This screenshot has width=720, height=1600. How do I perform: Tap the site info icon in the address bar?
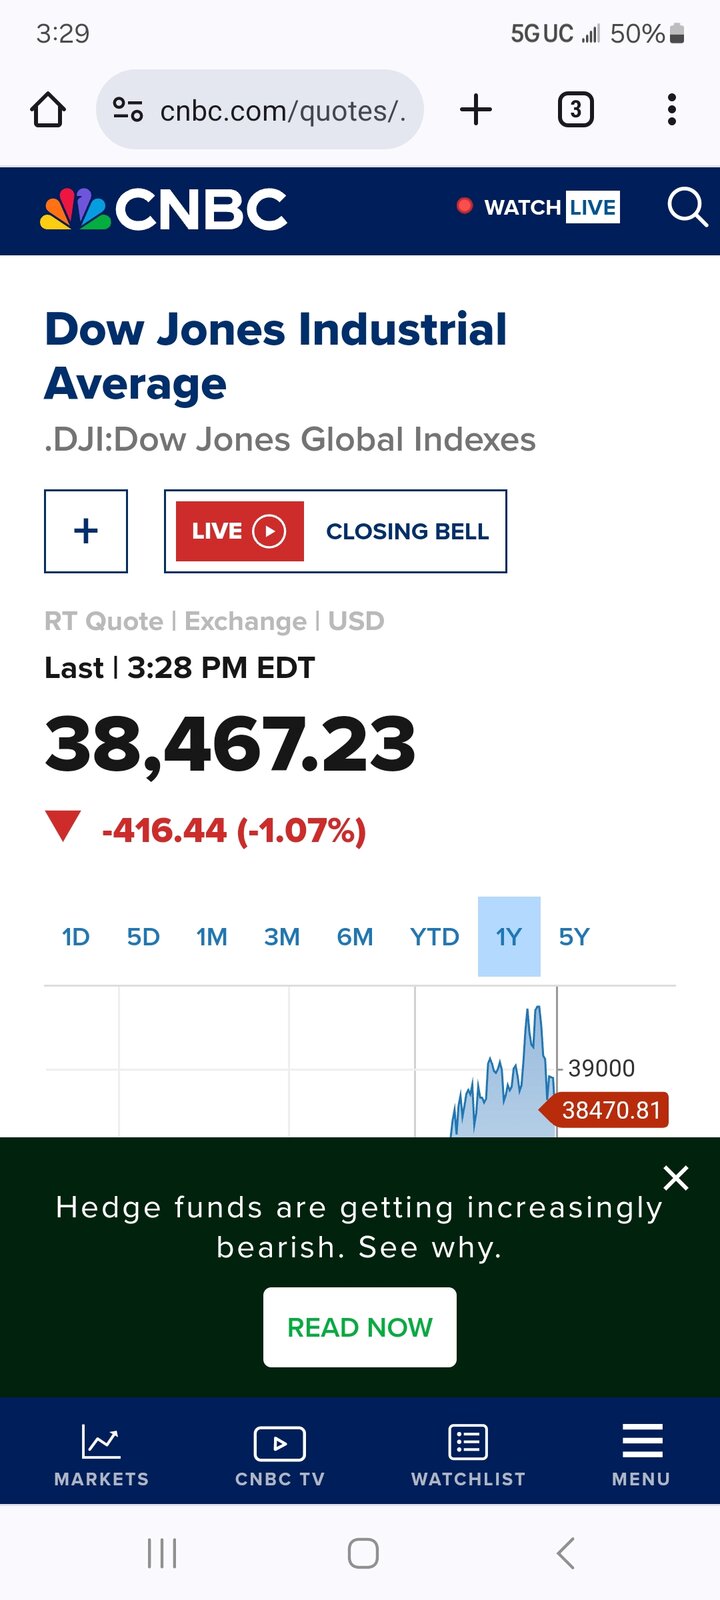coord(128,110)
